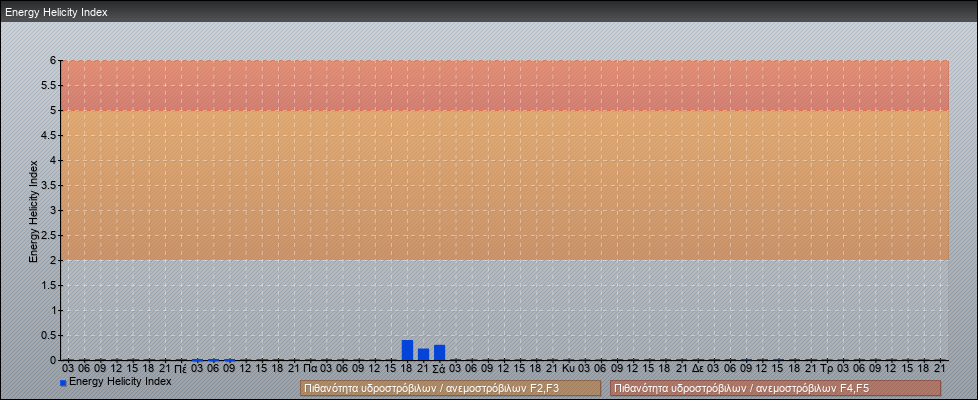The width and height of the screenshot is (978, 400).
Task: Click the y-axis value 3.5
Action: pyautogui.click(x=50, y=185)
